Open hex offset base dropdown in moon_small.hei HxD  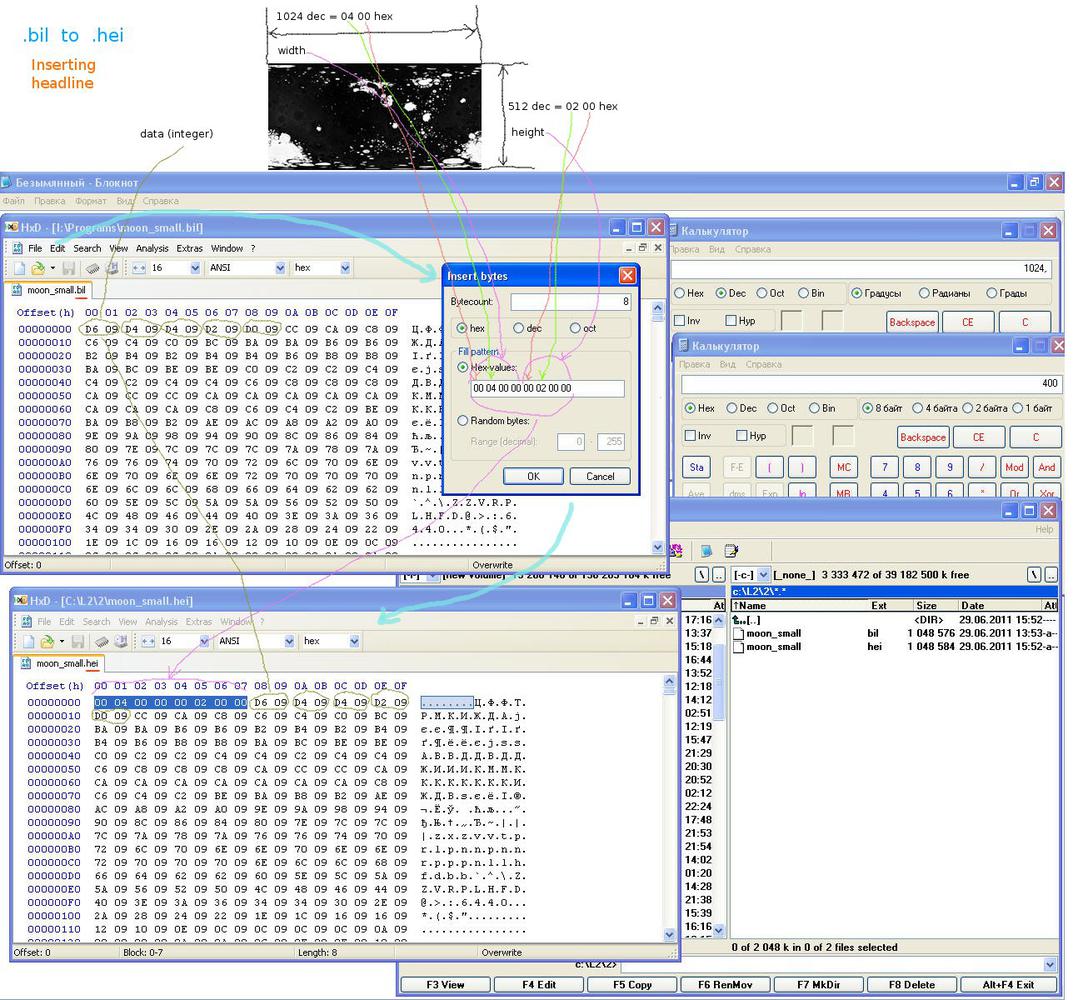[x=354, y=642]
